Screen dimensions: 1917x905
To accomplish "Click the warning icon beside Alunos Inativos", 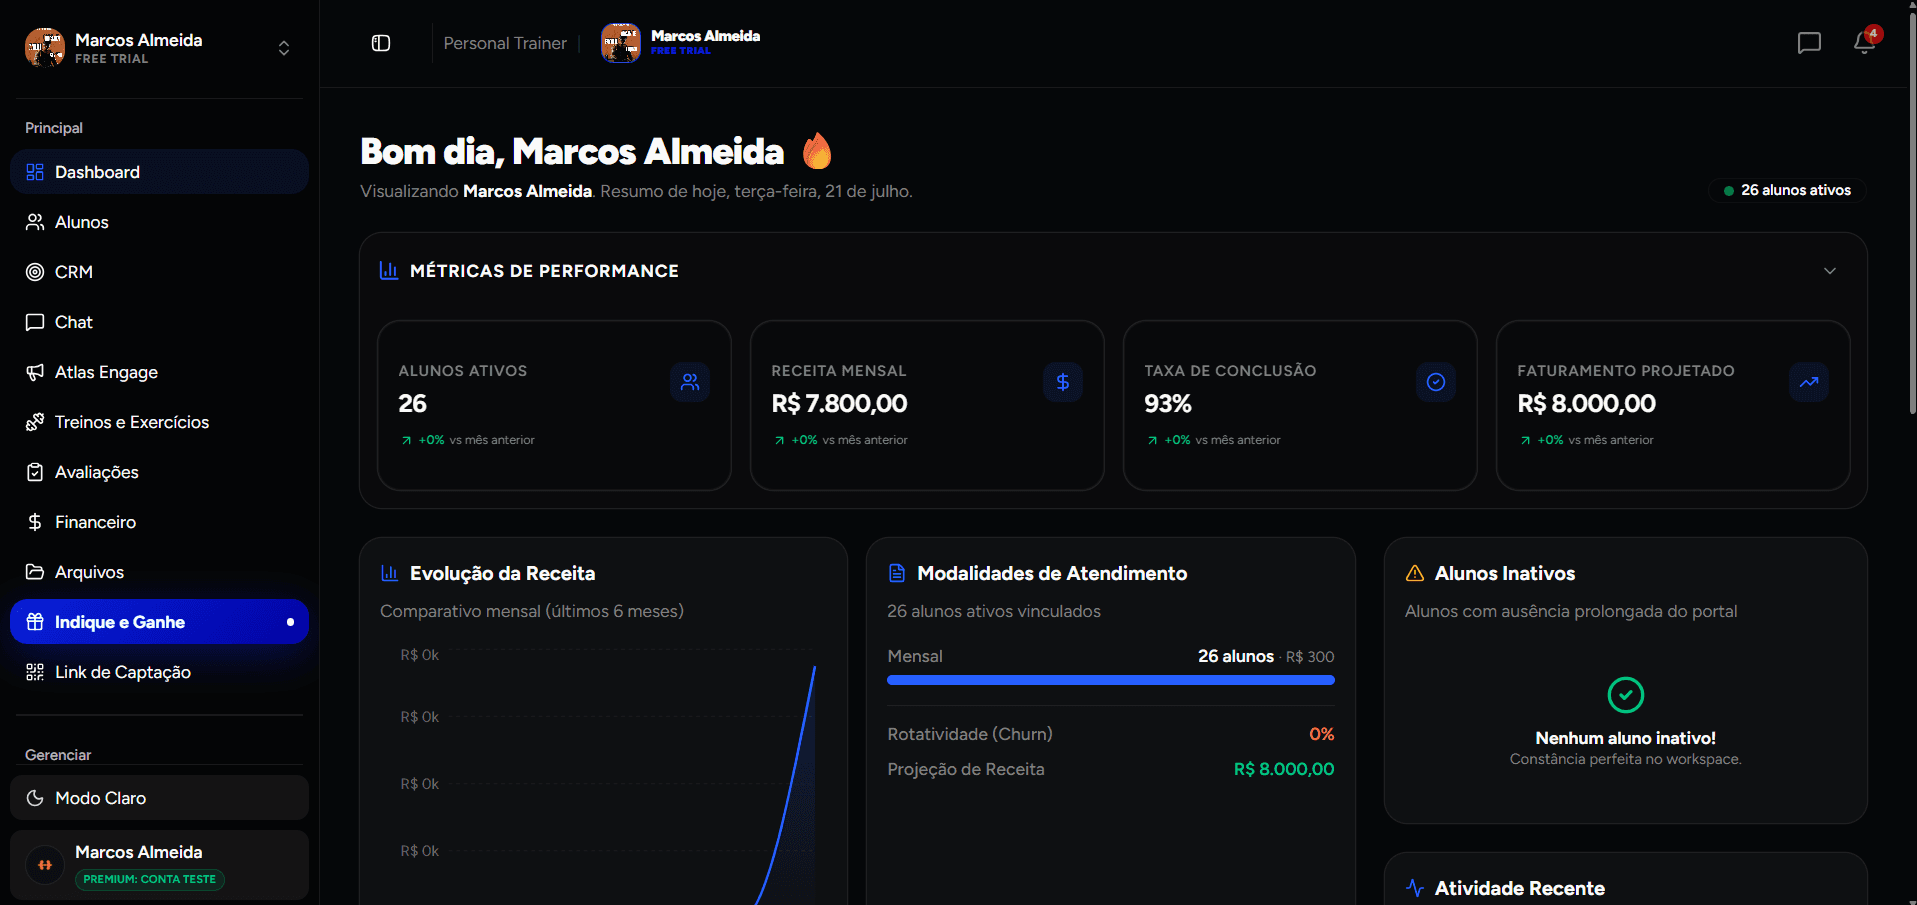I will pyautogui.click(x=1415, y=573).
